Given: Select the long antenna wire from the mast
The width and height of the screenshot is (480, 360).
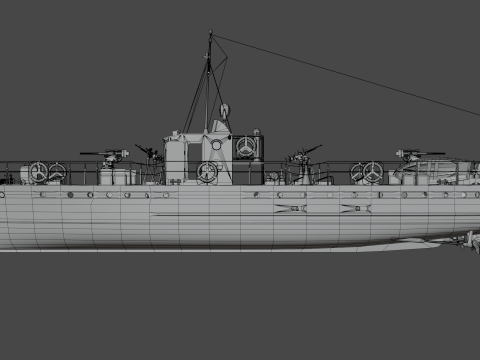Looking at the screenshot, I should 346,75.
